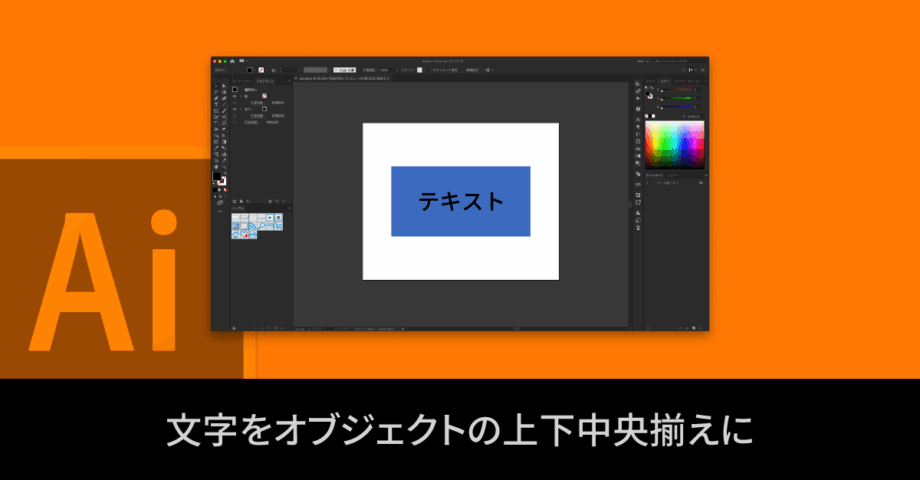
Task: Select アートボード 1 row in Artboards panel
Action: tap(675, 182)
